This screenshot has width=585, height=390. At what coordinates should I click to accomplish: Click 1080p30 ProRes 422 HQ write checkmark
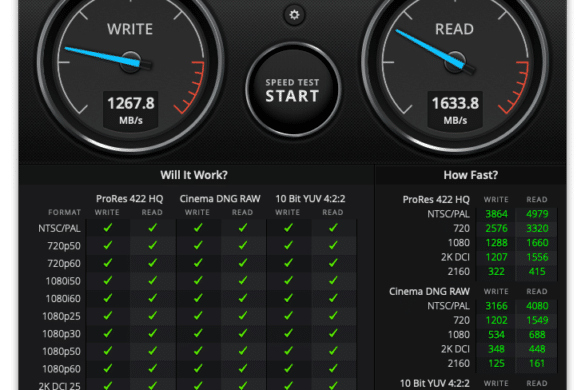(108, 333)
